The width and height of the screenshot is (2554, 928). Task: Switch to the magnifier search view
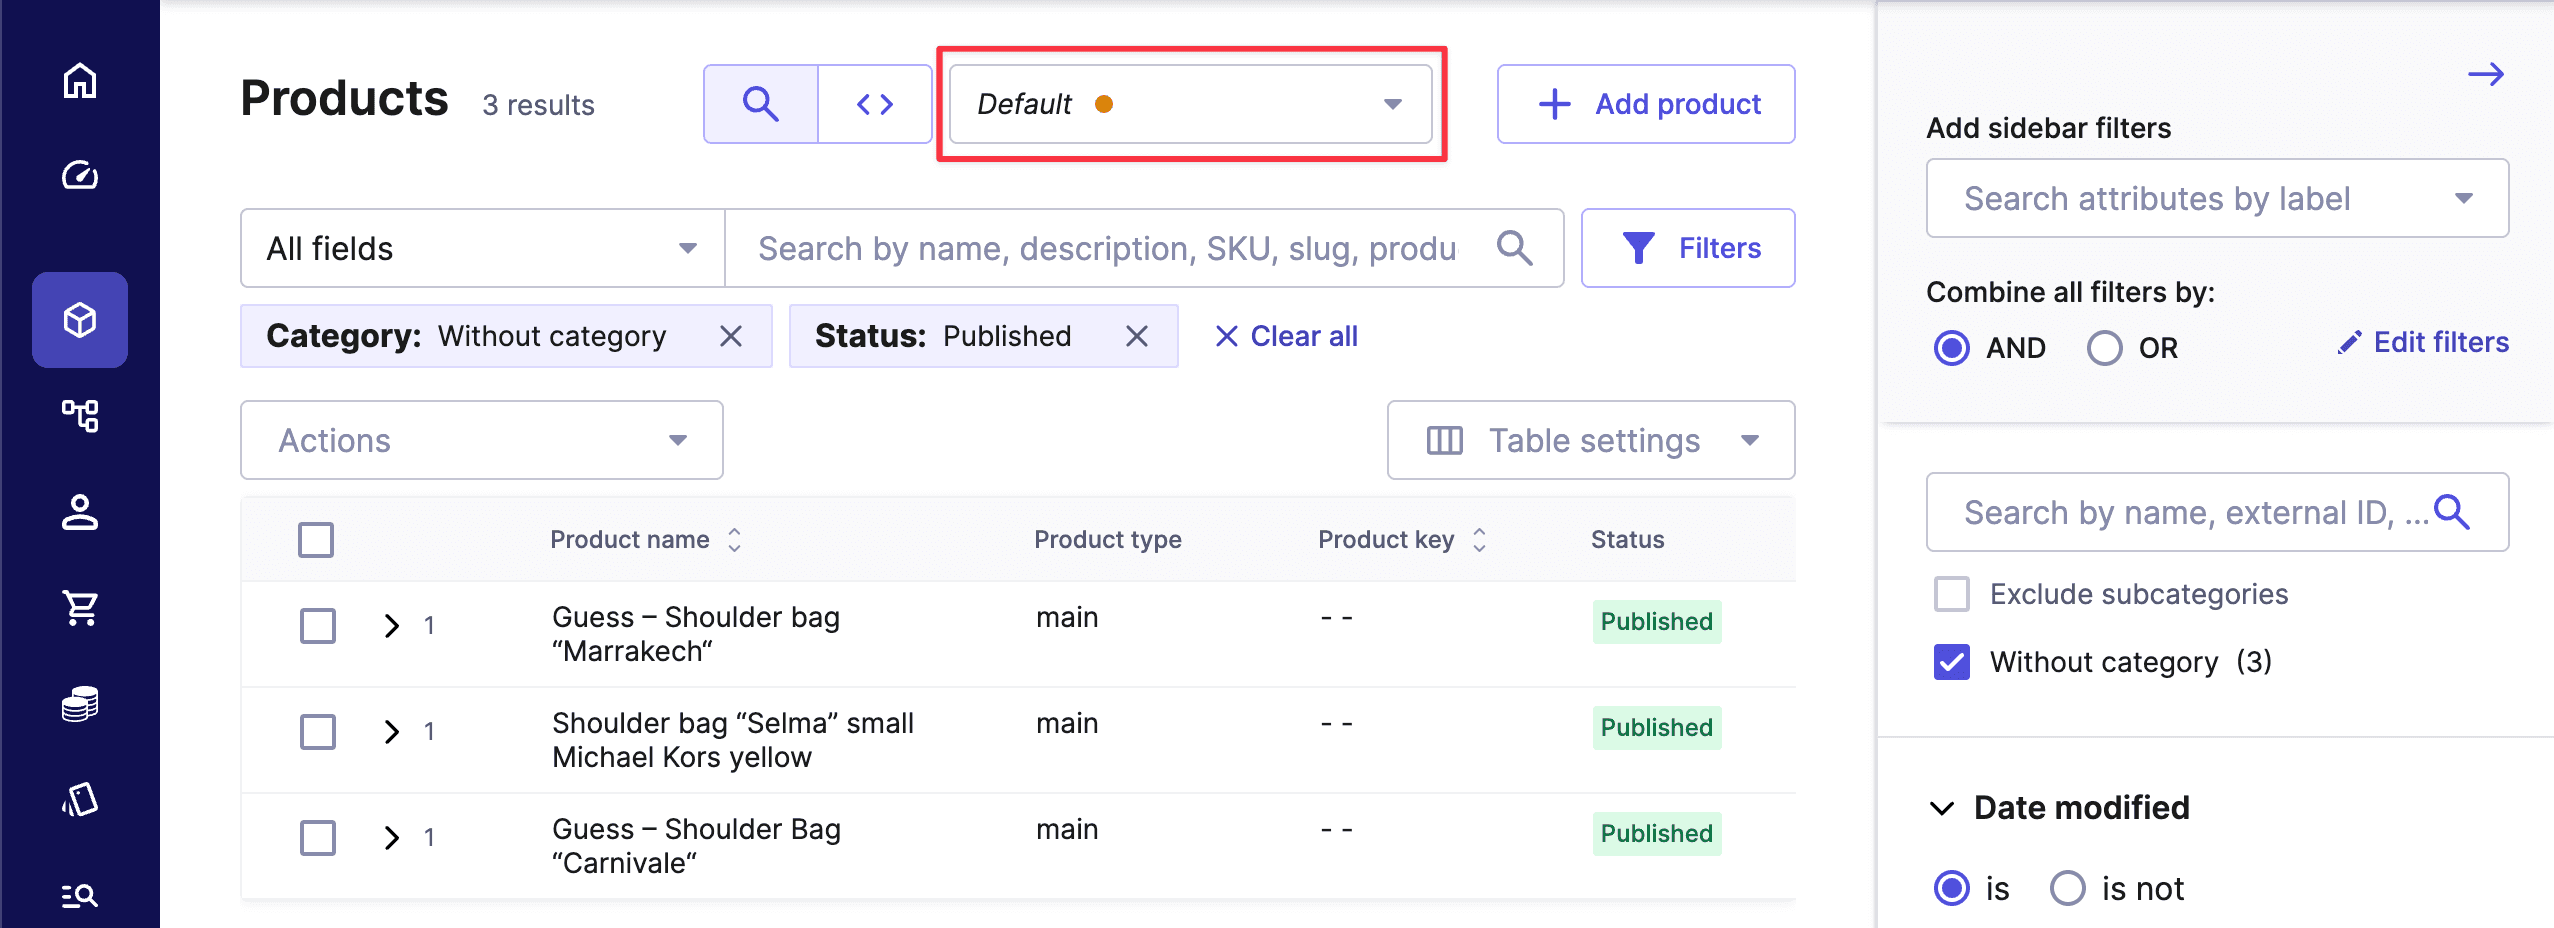[761, 104]
